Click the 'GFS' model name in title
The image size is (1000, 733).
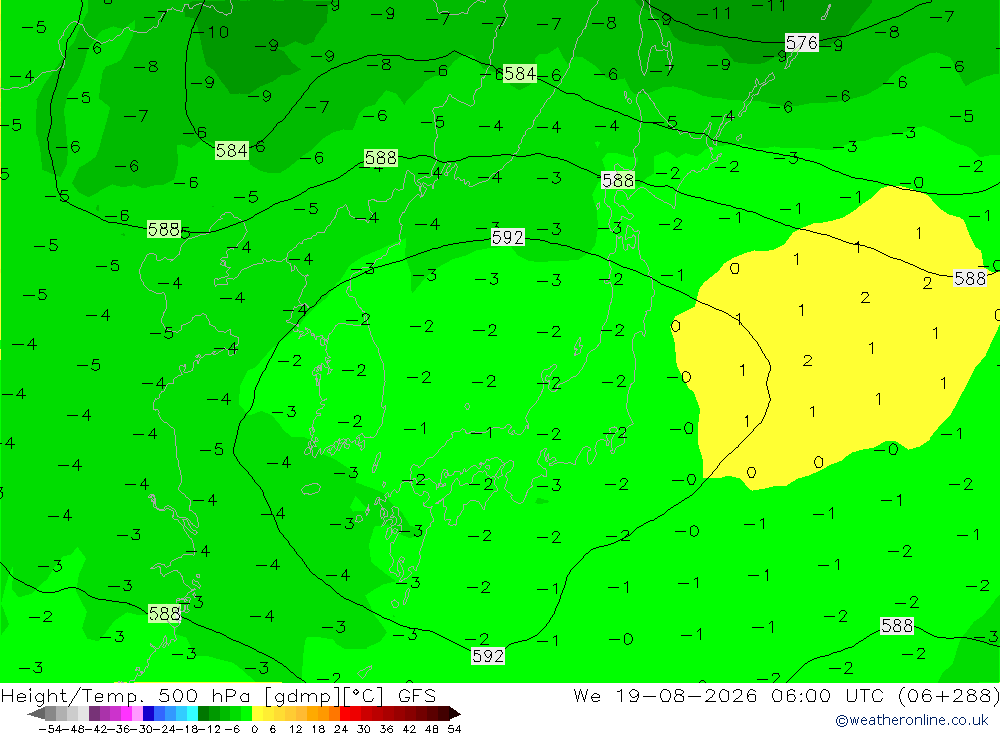(417, 695)
